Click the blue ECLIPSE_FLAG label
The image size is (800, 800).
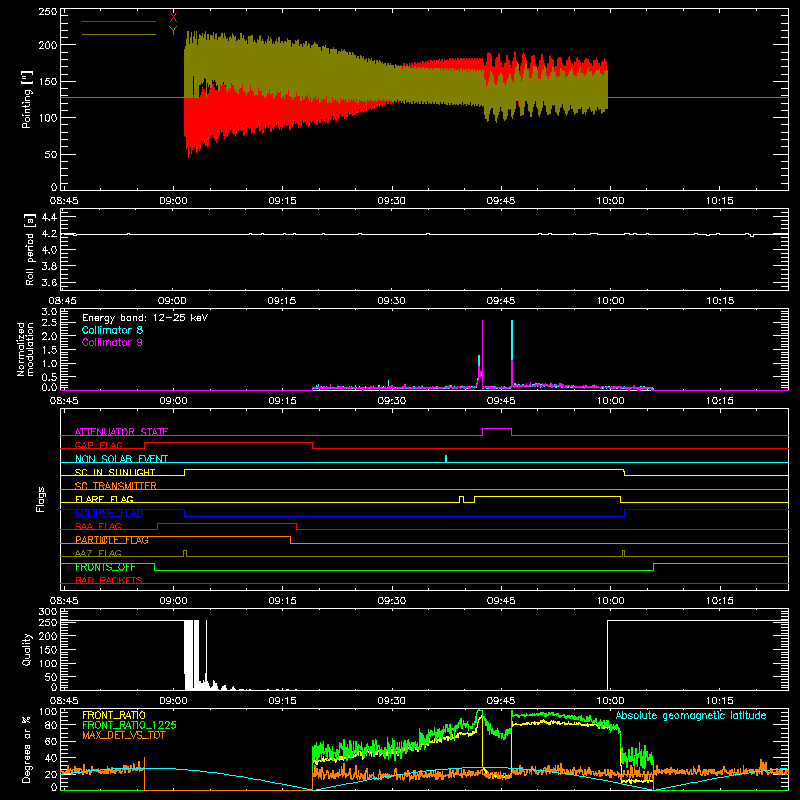(109, 513)
